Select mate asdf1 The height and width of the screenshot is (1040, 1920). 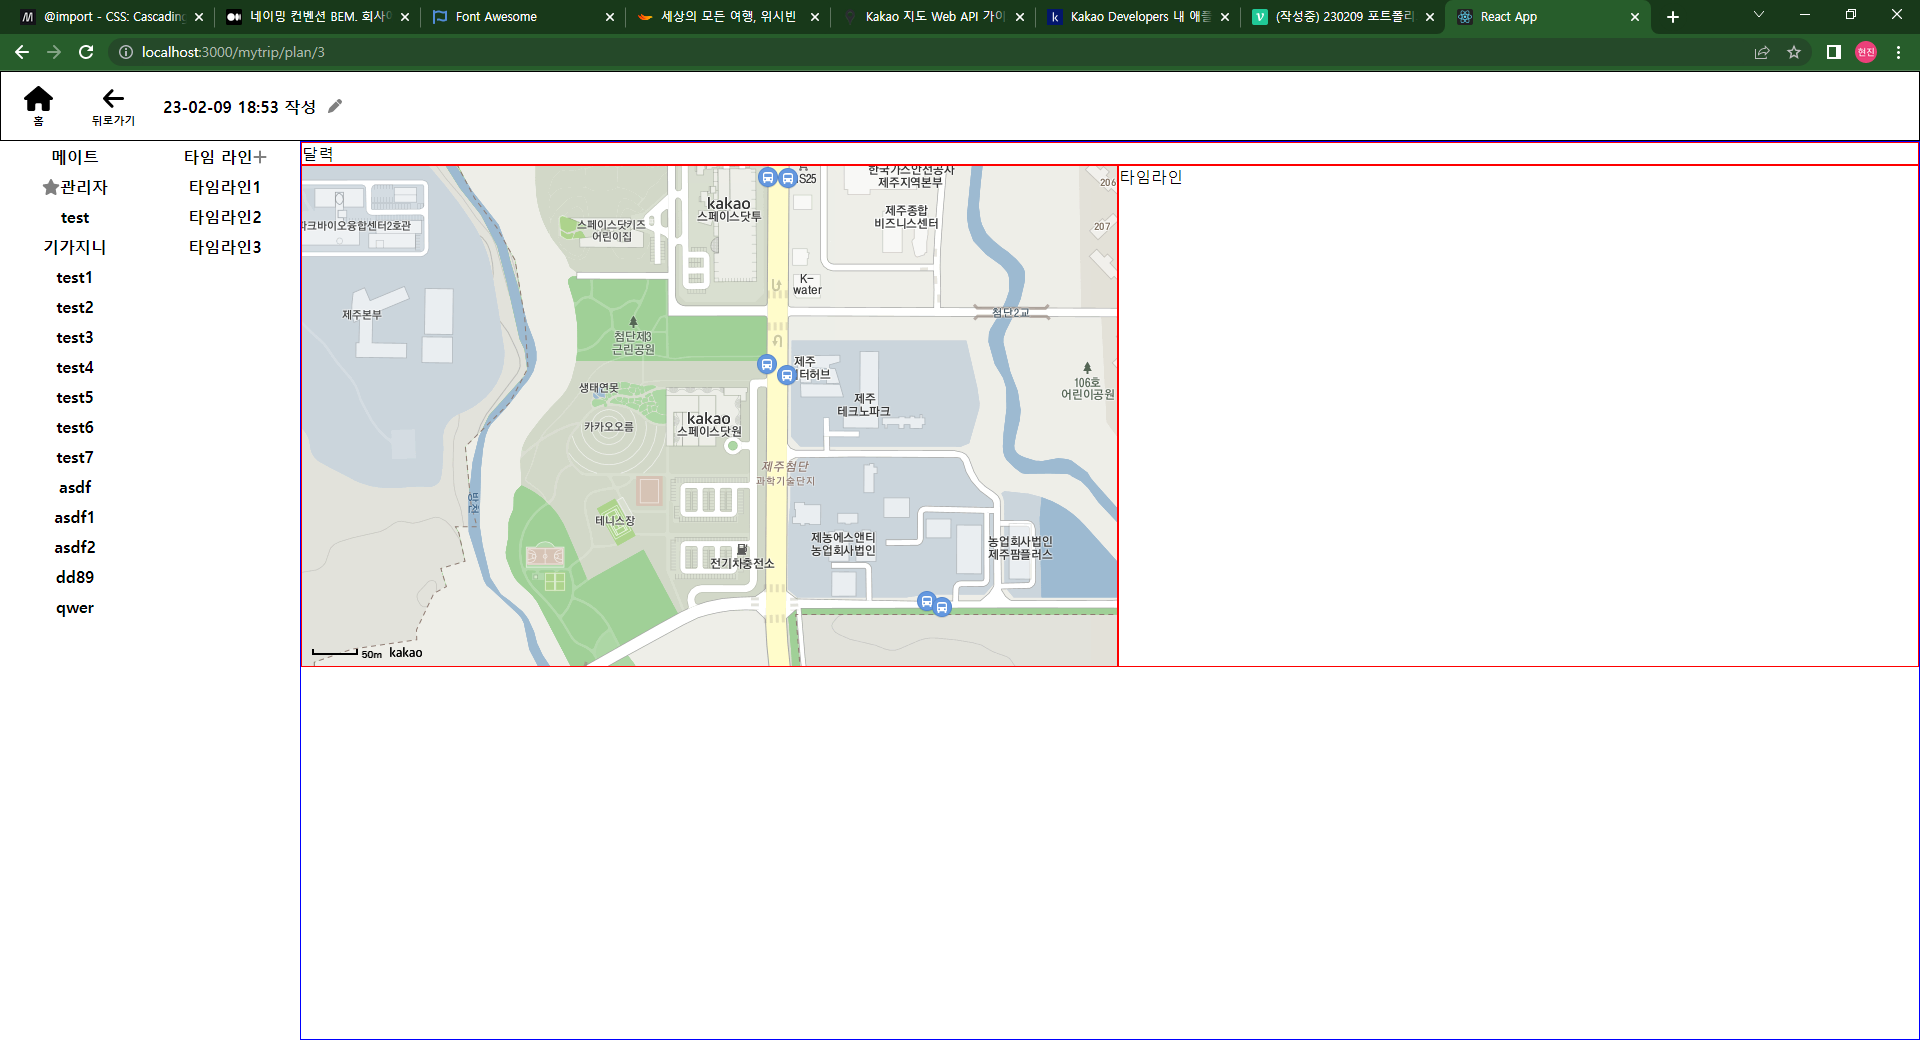click(75, 517)
